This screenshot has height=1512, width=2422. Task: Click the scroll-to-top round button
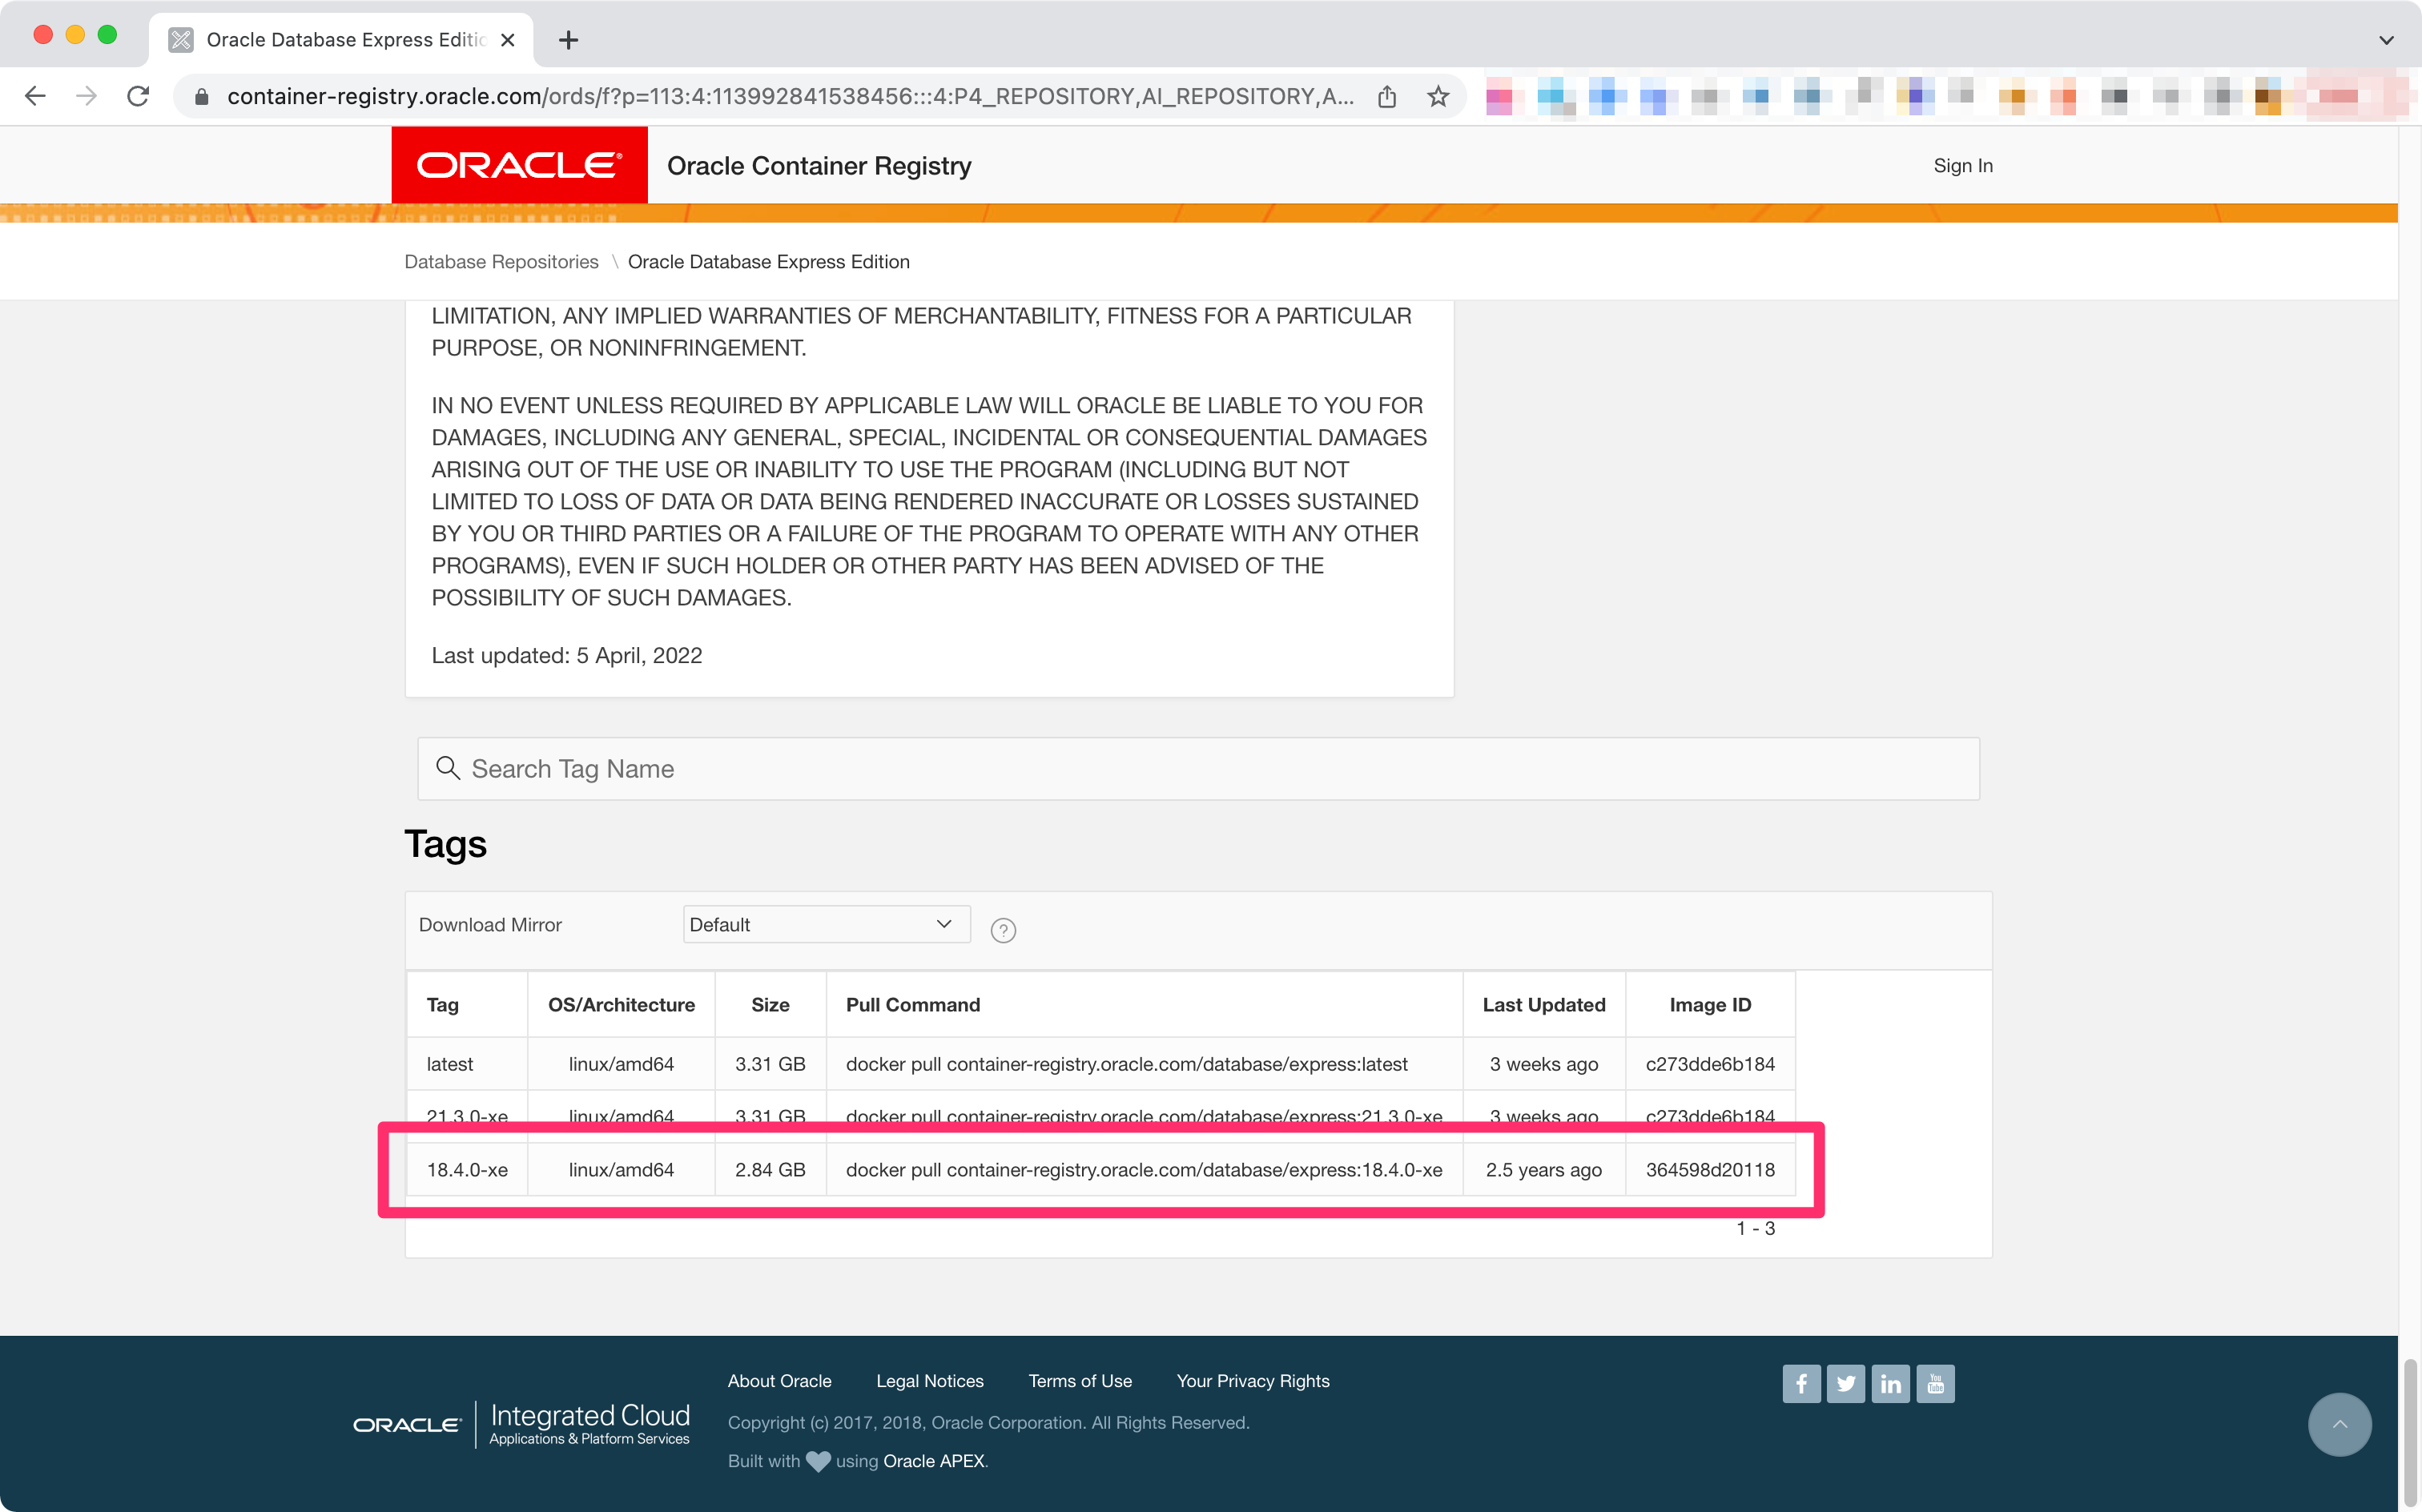tap(2339, 1424)
